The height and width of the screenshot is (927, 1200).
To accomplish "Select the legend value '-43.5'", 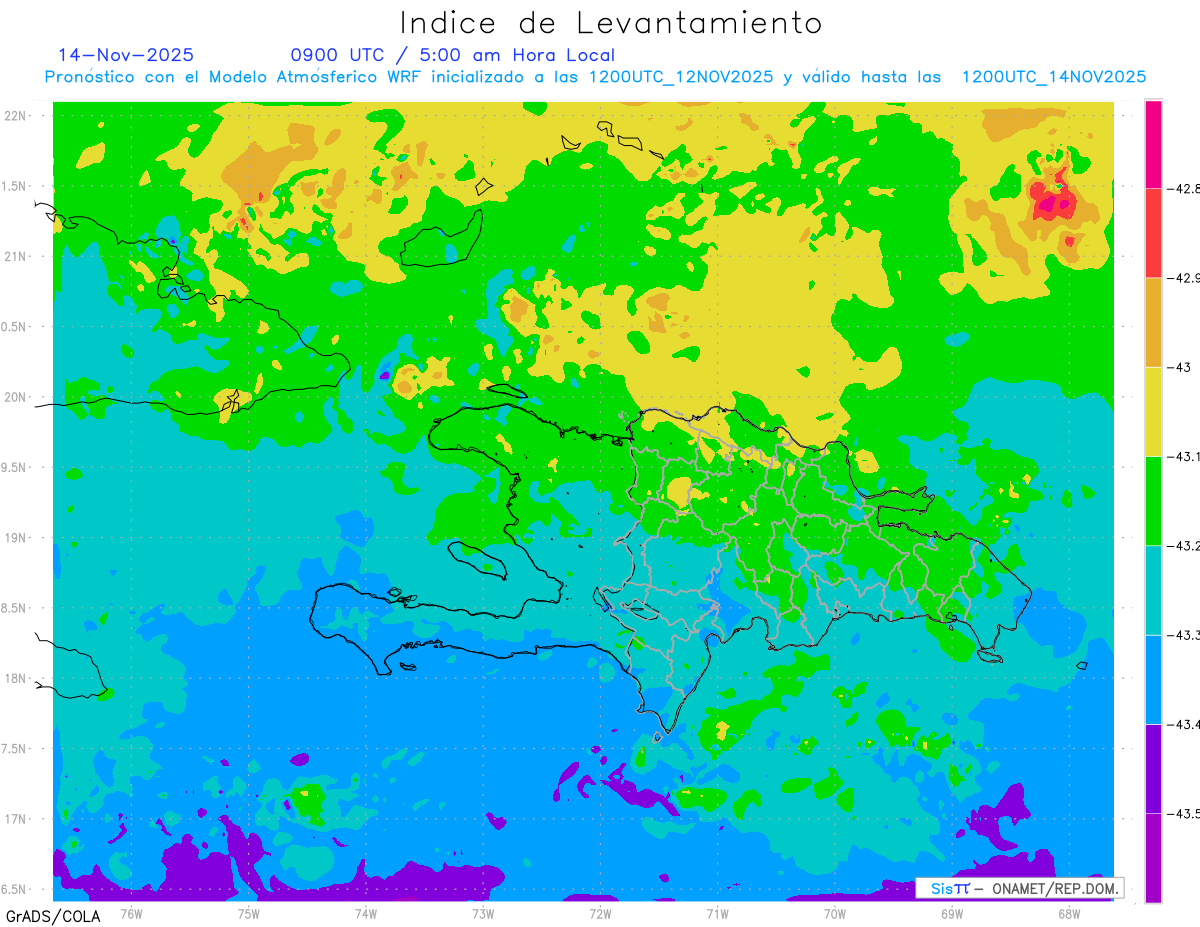I will click(1184, 813).
